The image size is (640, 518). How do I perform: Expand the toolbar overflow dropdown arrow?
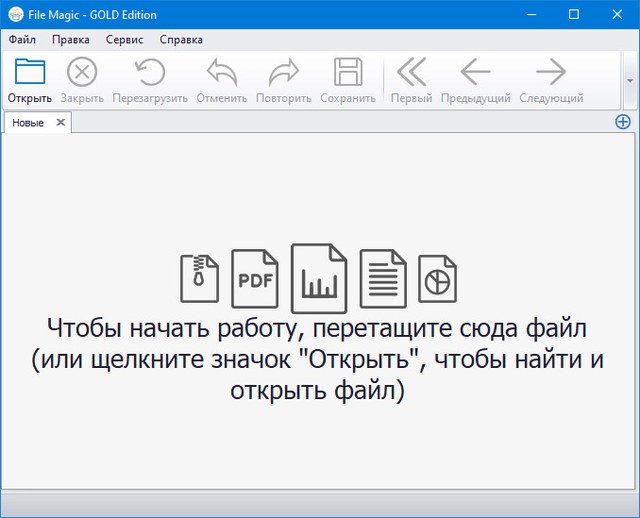click(630, 80)
